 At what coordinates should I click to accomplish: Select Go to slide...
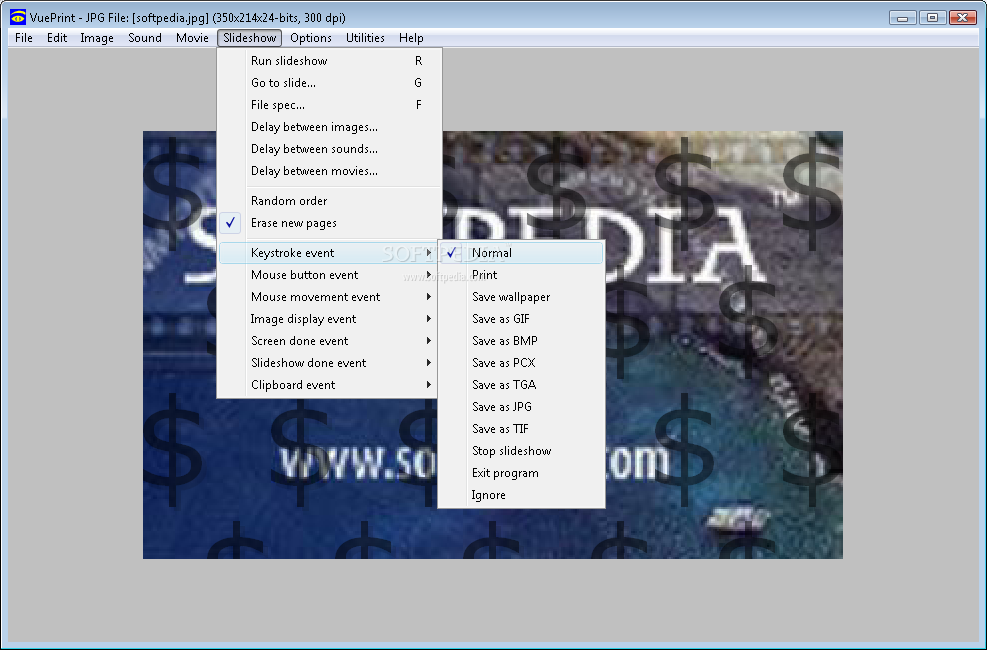pyautogui.click(x=329, y=83)
